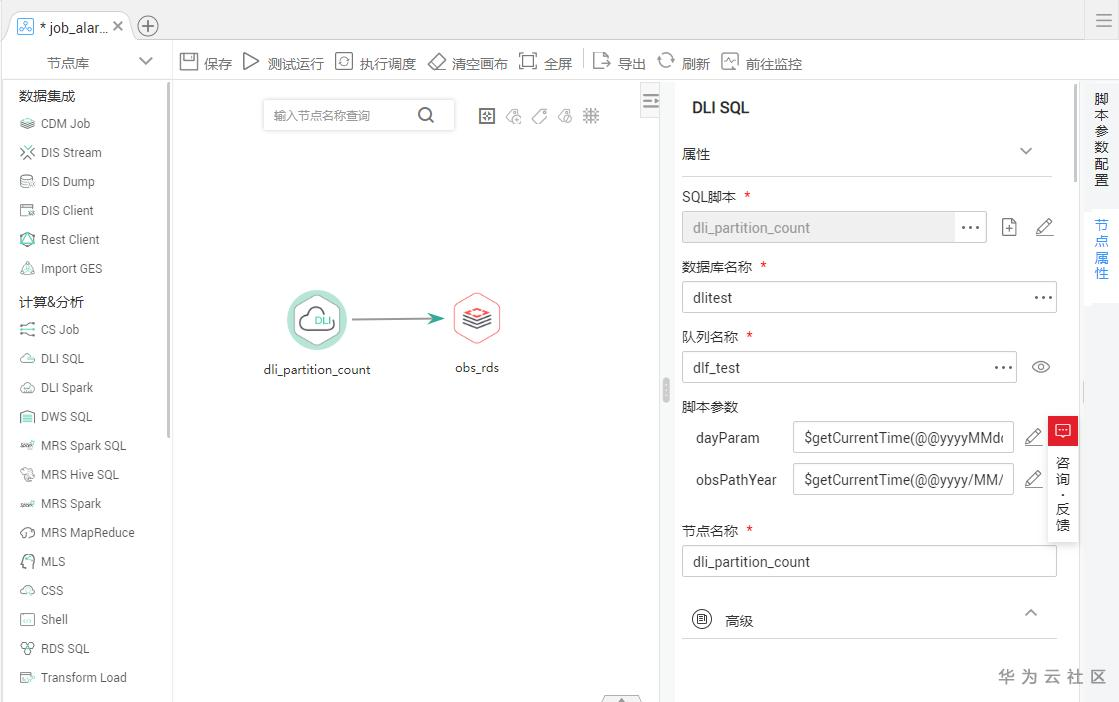
Task: Click new script icon beside SQL脚本
Action: pyautogui.click(x=1009, y=227)
